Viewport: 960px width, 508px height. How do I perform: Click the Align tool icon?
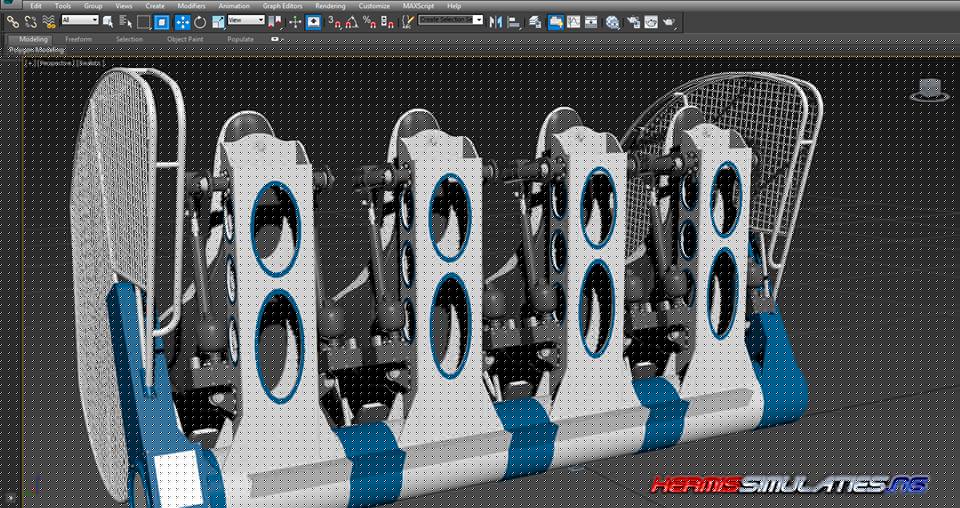(514, 23)
